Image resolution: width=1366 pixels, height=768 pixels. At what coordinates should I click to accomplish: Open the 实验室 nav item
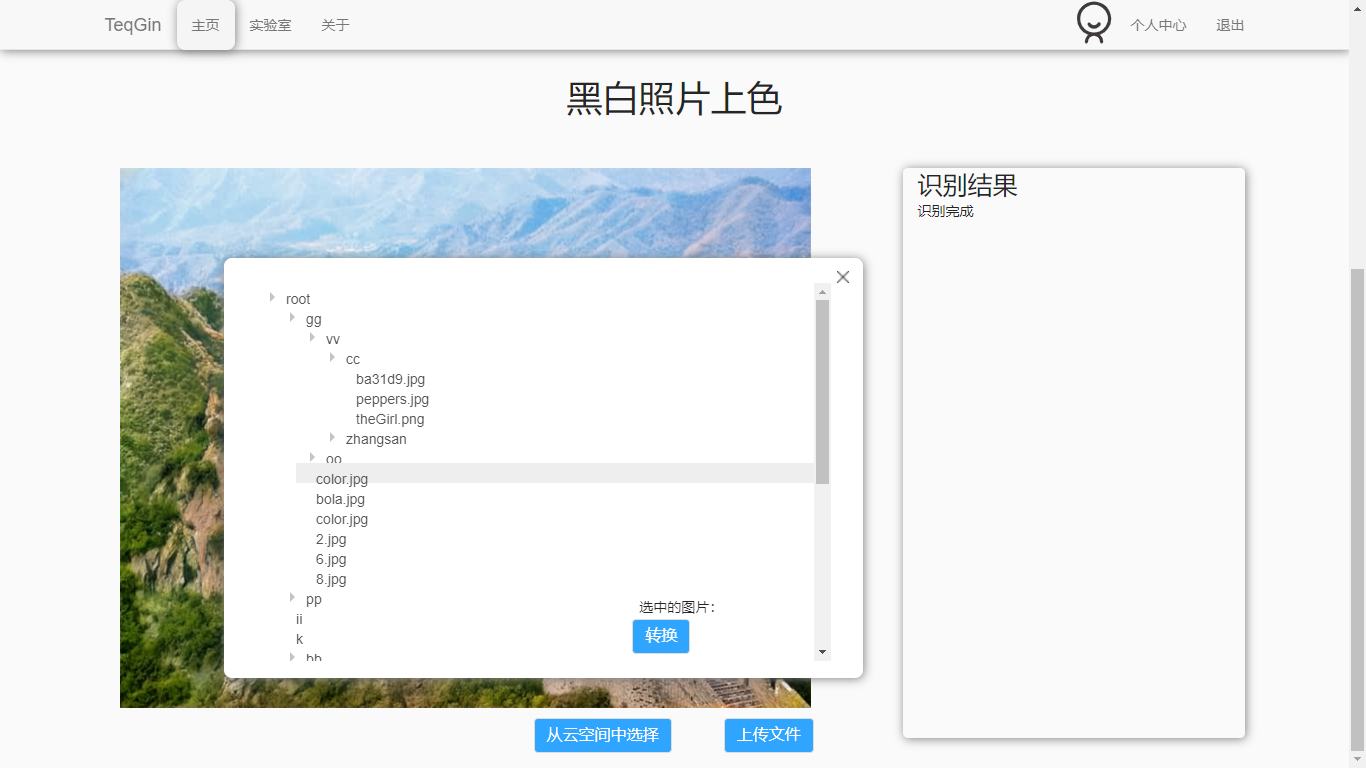pyautogui.click(x=270, y=25)
